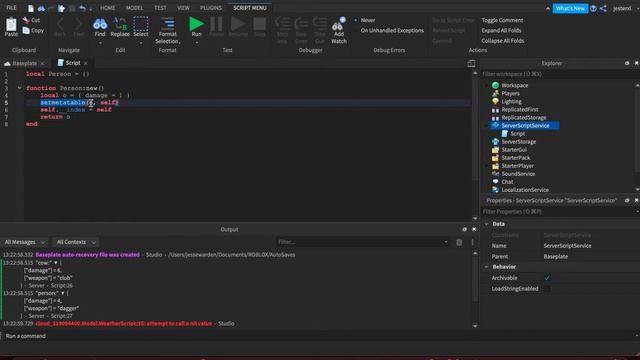Toggle the Archivable checkbox
Image resolution: width=640 pixels, height=360 pixels.
click(x=547, y=278)
